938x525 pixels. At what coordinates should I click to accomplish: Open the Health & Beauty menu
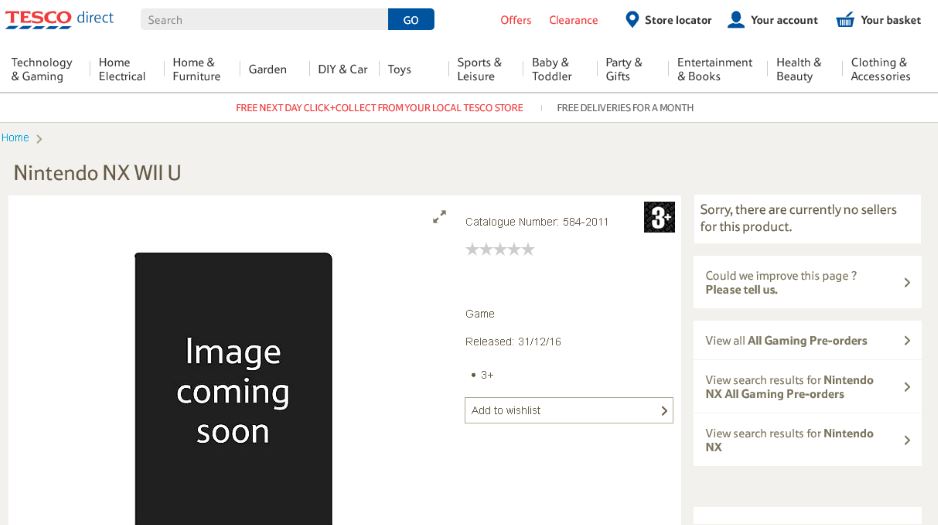click(x=799, y=69)
